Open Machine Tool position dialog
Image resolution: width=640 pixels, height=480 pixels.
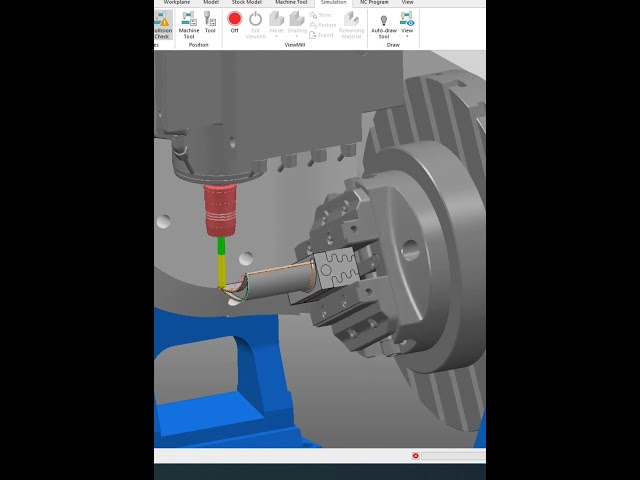[x=189, y=25]
